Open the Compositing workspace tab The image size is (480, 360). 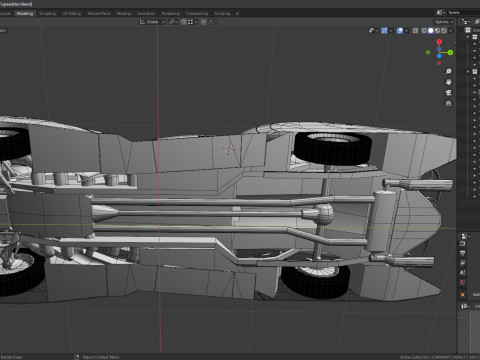pyautogui.click(x=197, y=13)
